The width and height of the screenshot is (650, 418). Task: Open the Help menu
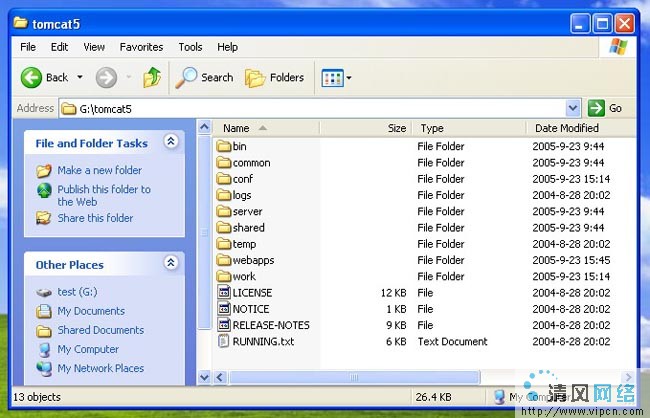[x=228, y=47]
